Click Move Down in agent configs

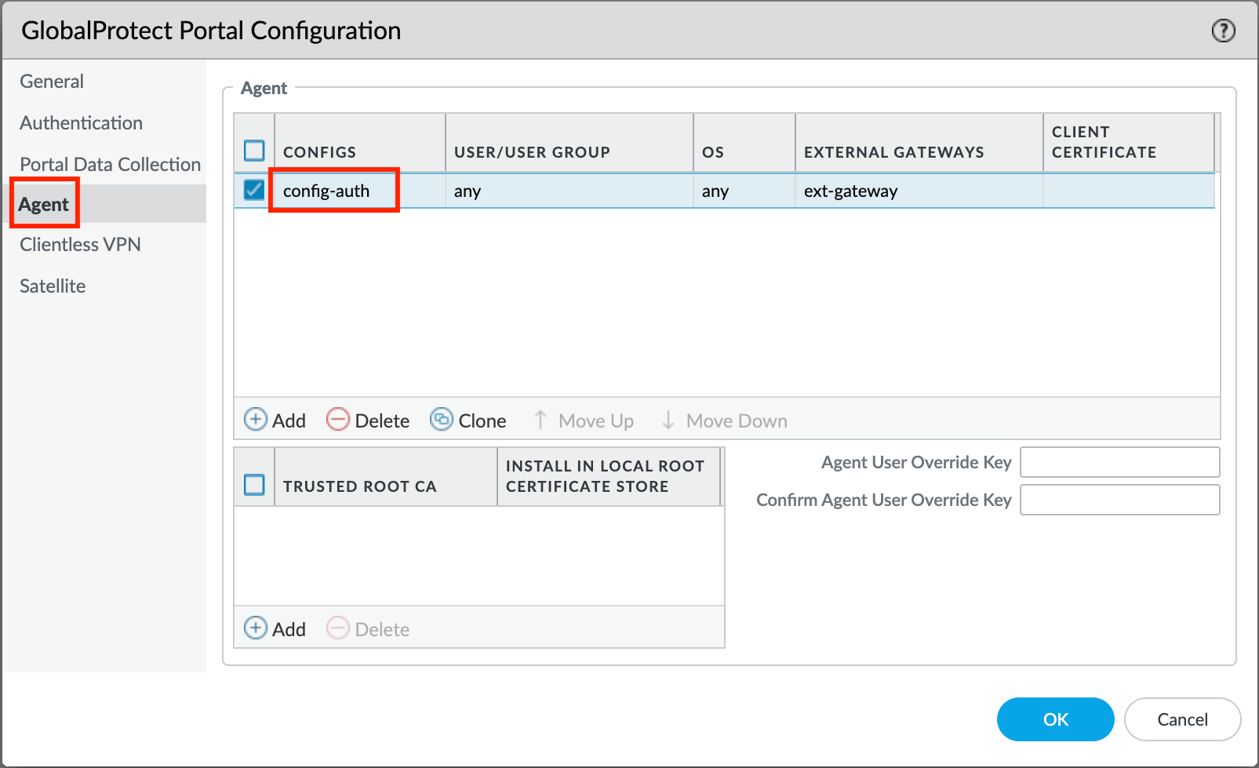(x=724, y=420)
